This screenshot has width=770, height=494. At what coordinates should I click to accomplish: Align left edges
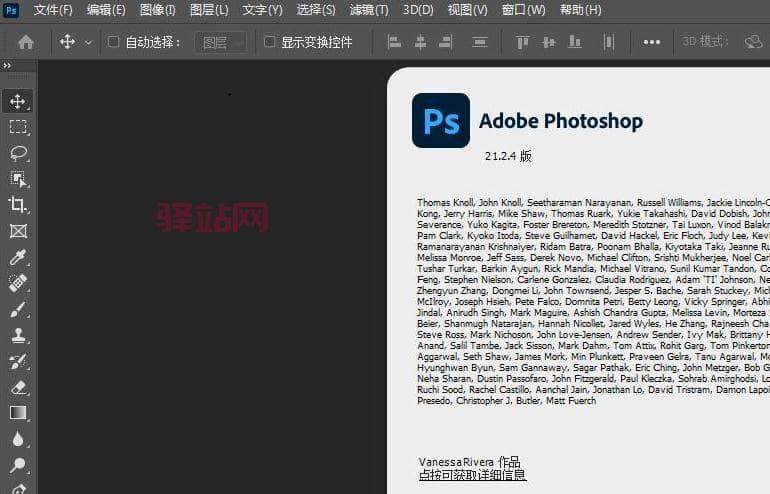pyautogui.click(x=394, y=42)
